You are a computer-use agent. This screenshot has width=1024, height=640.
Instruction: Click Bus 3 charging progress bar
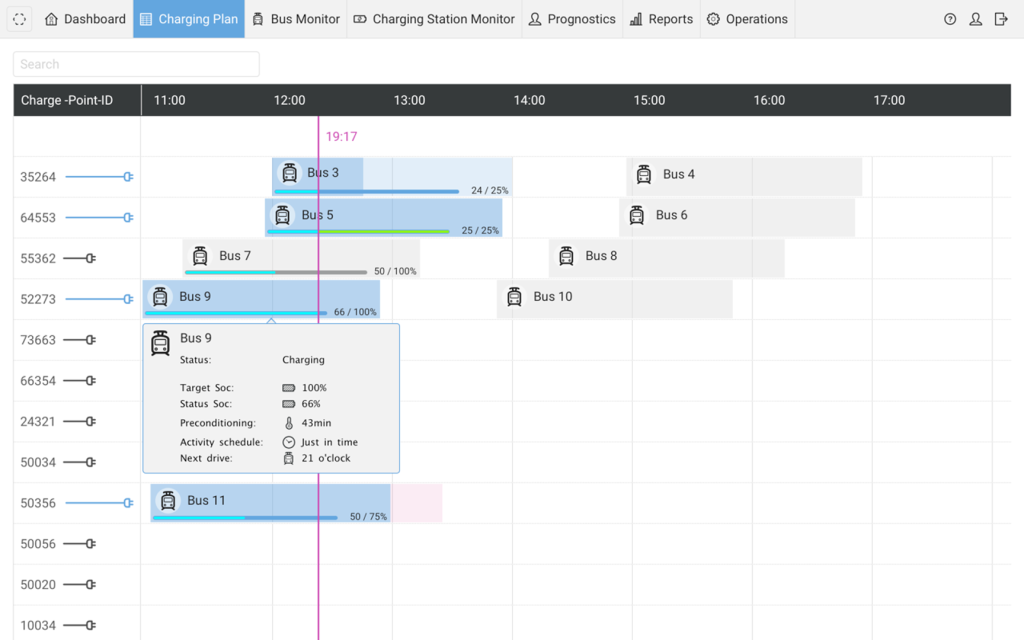coord(366,191)
